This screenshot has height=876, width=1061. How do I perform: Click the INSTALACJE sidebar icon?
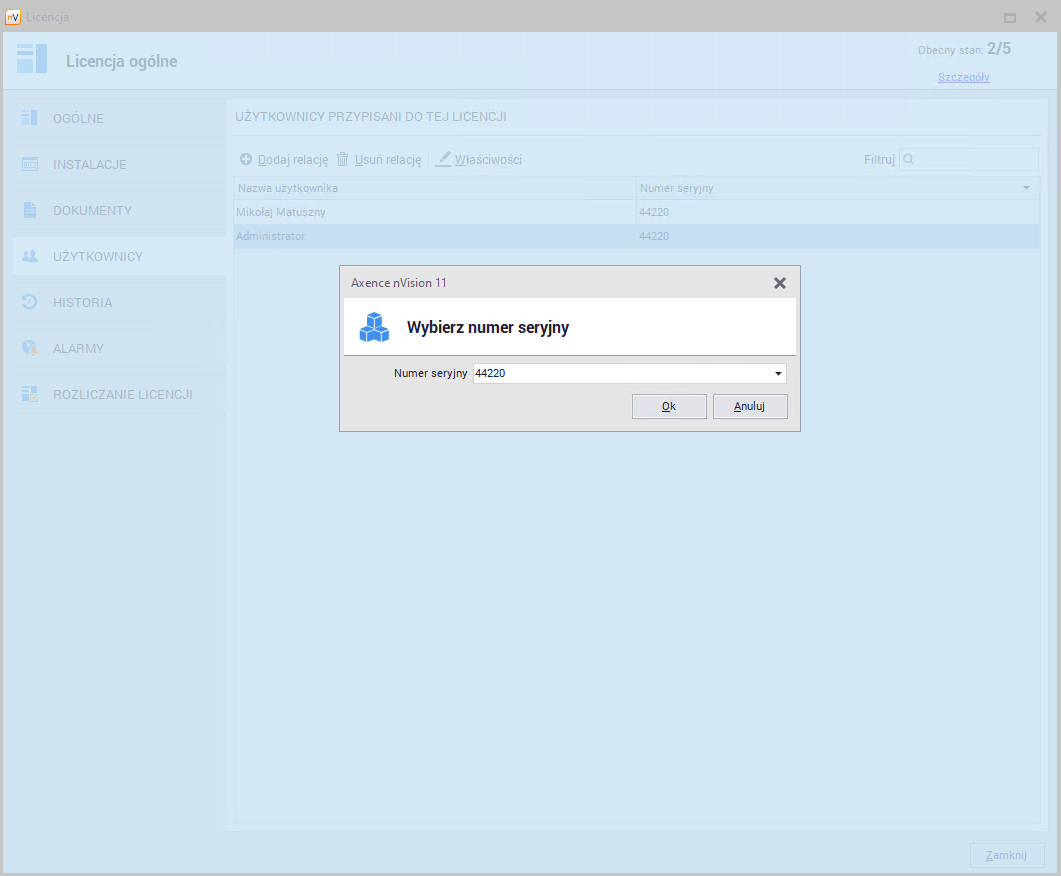click(x=30, y=164)
